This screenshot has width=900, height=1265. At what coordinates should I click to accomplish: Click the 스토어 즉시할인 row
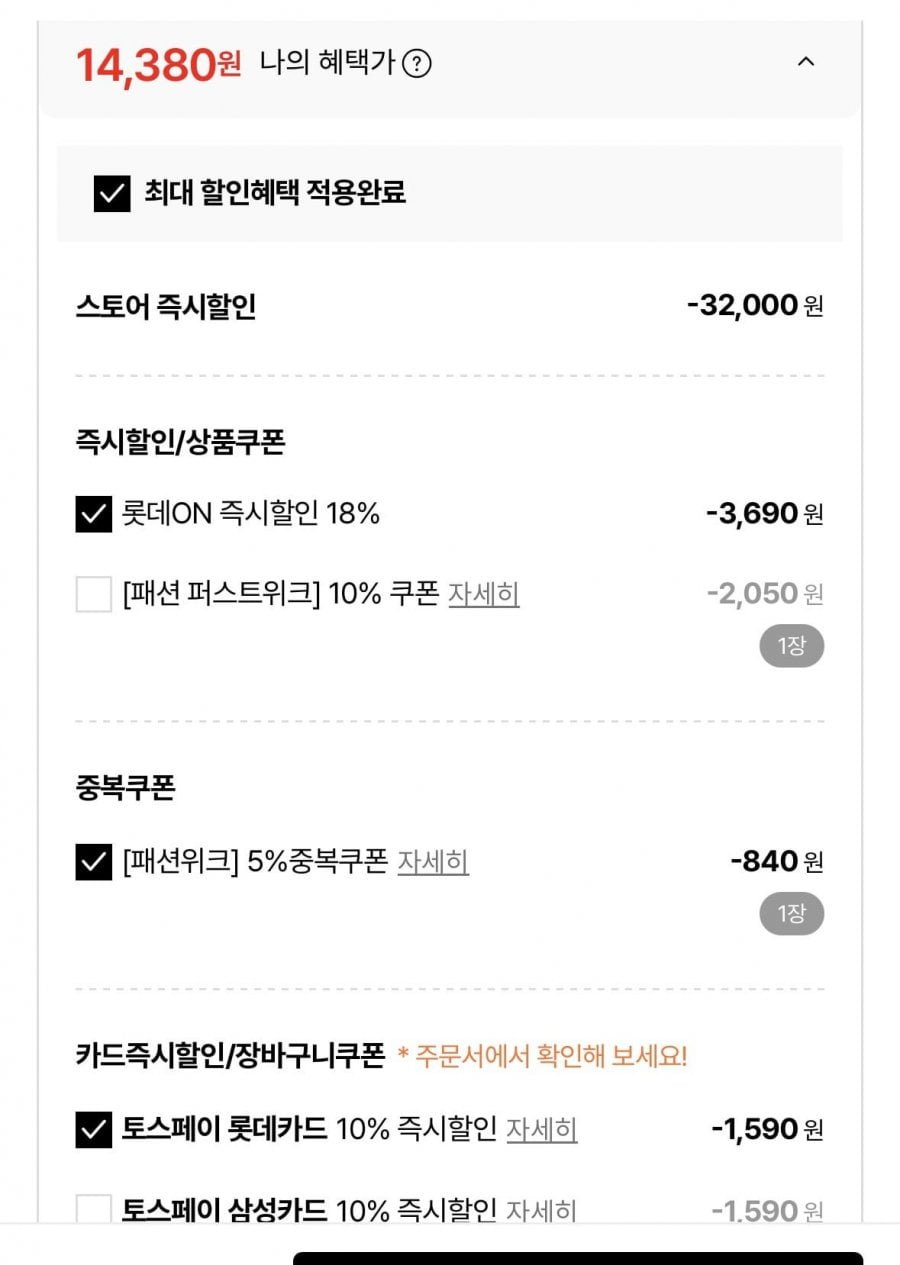coord(450,306)
